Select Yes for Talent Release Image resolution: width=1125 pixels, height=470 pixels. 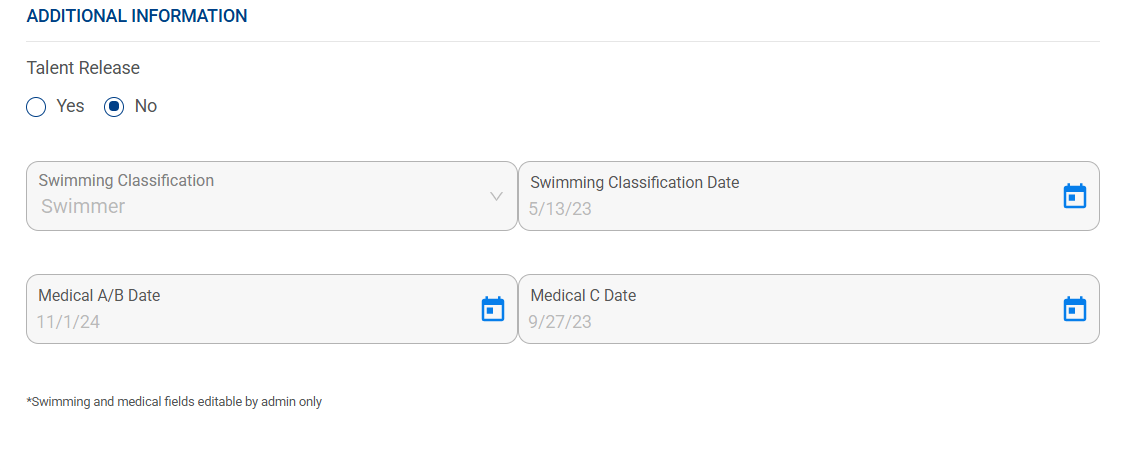pos(36,107)
